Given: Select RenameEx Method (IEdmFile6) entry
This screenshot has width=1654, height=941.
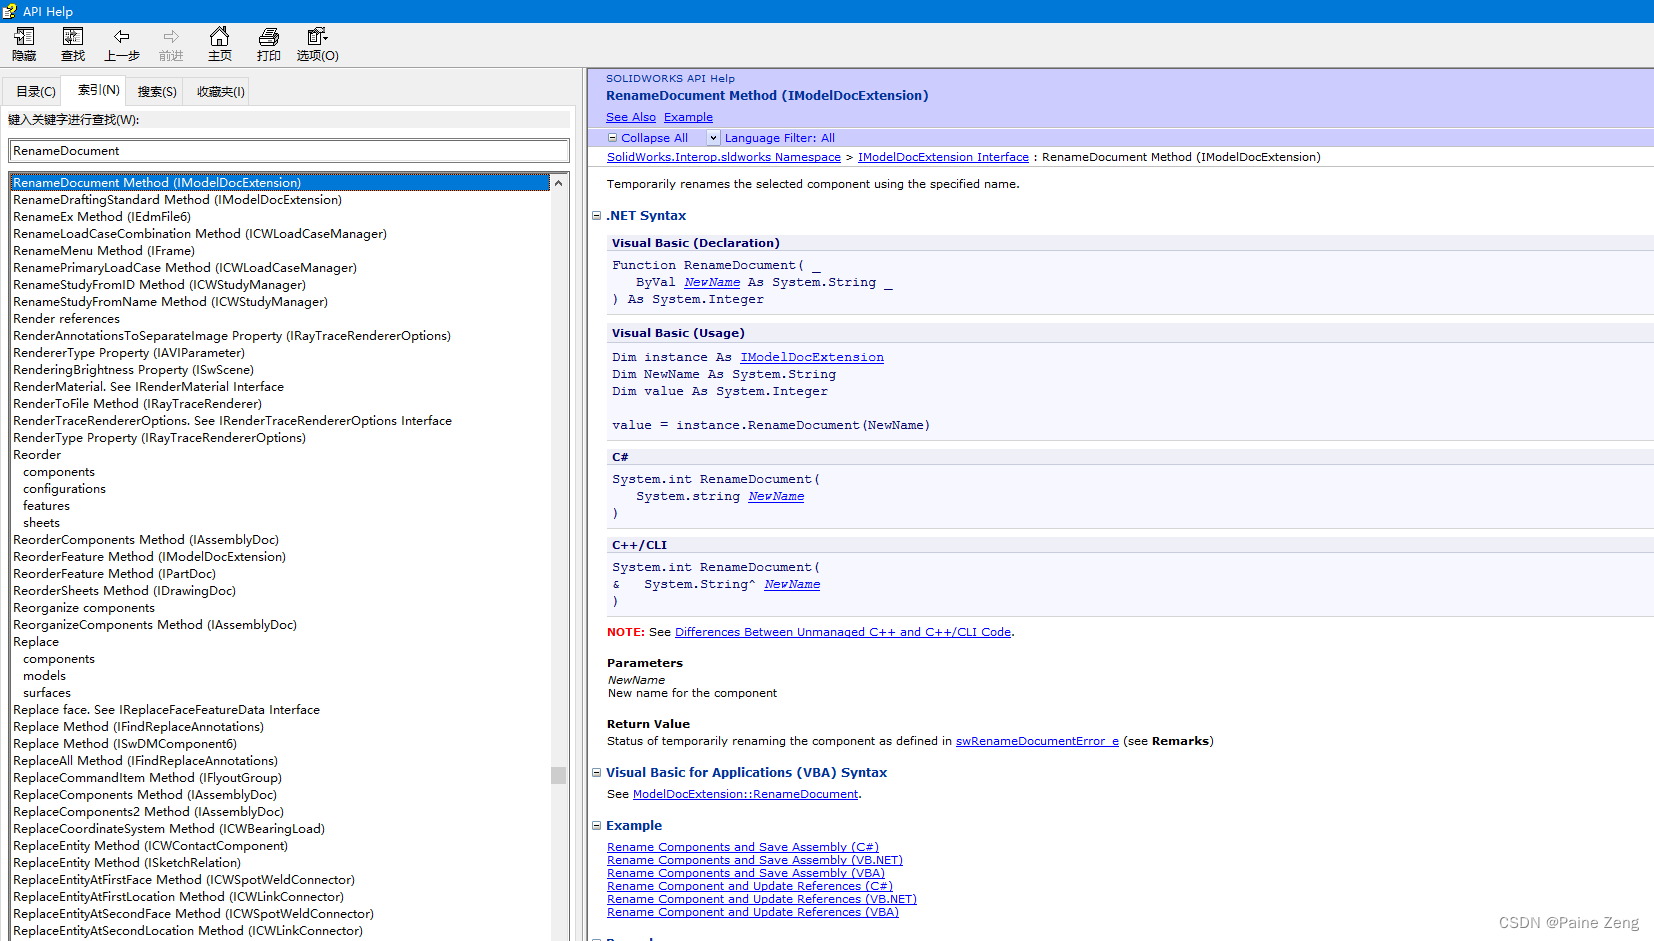Looking at the screenshot, I should [102, 217].
